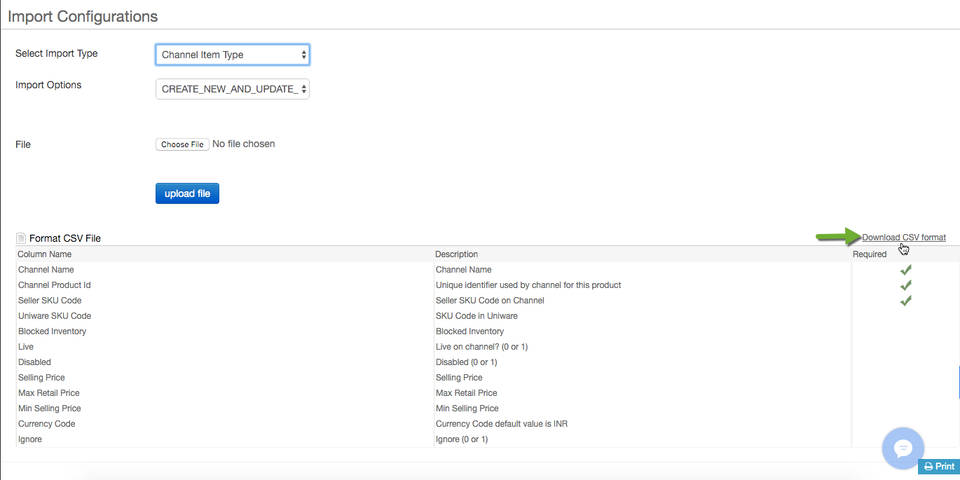
Task: Click the Currency Code column name cell
Action: point(47,424)
